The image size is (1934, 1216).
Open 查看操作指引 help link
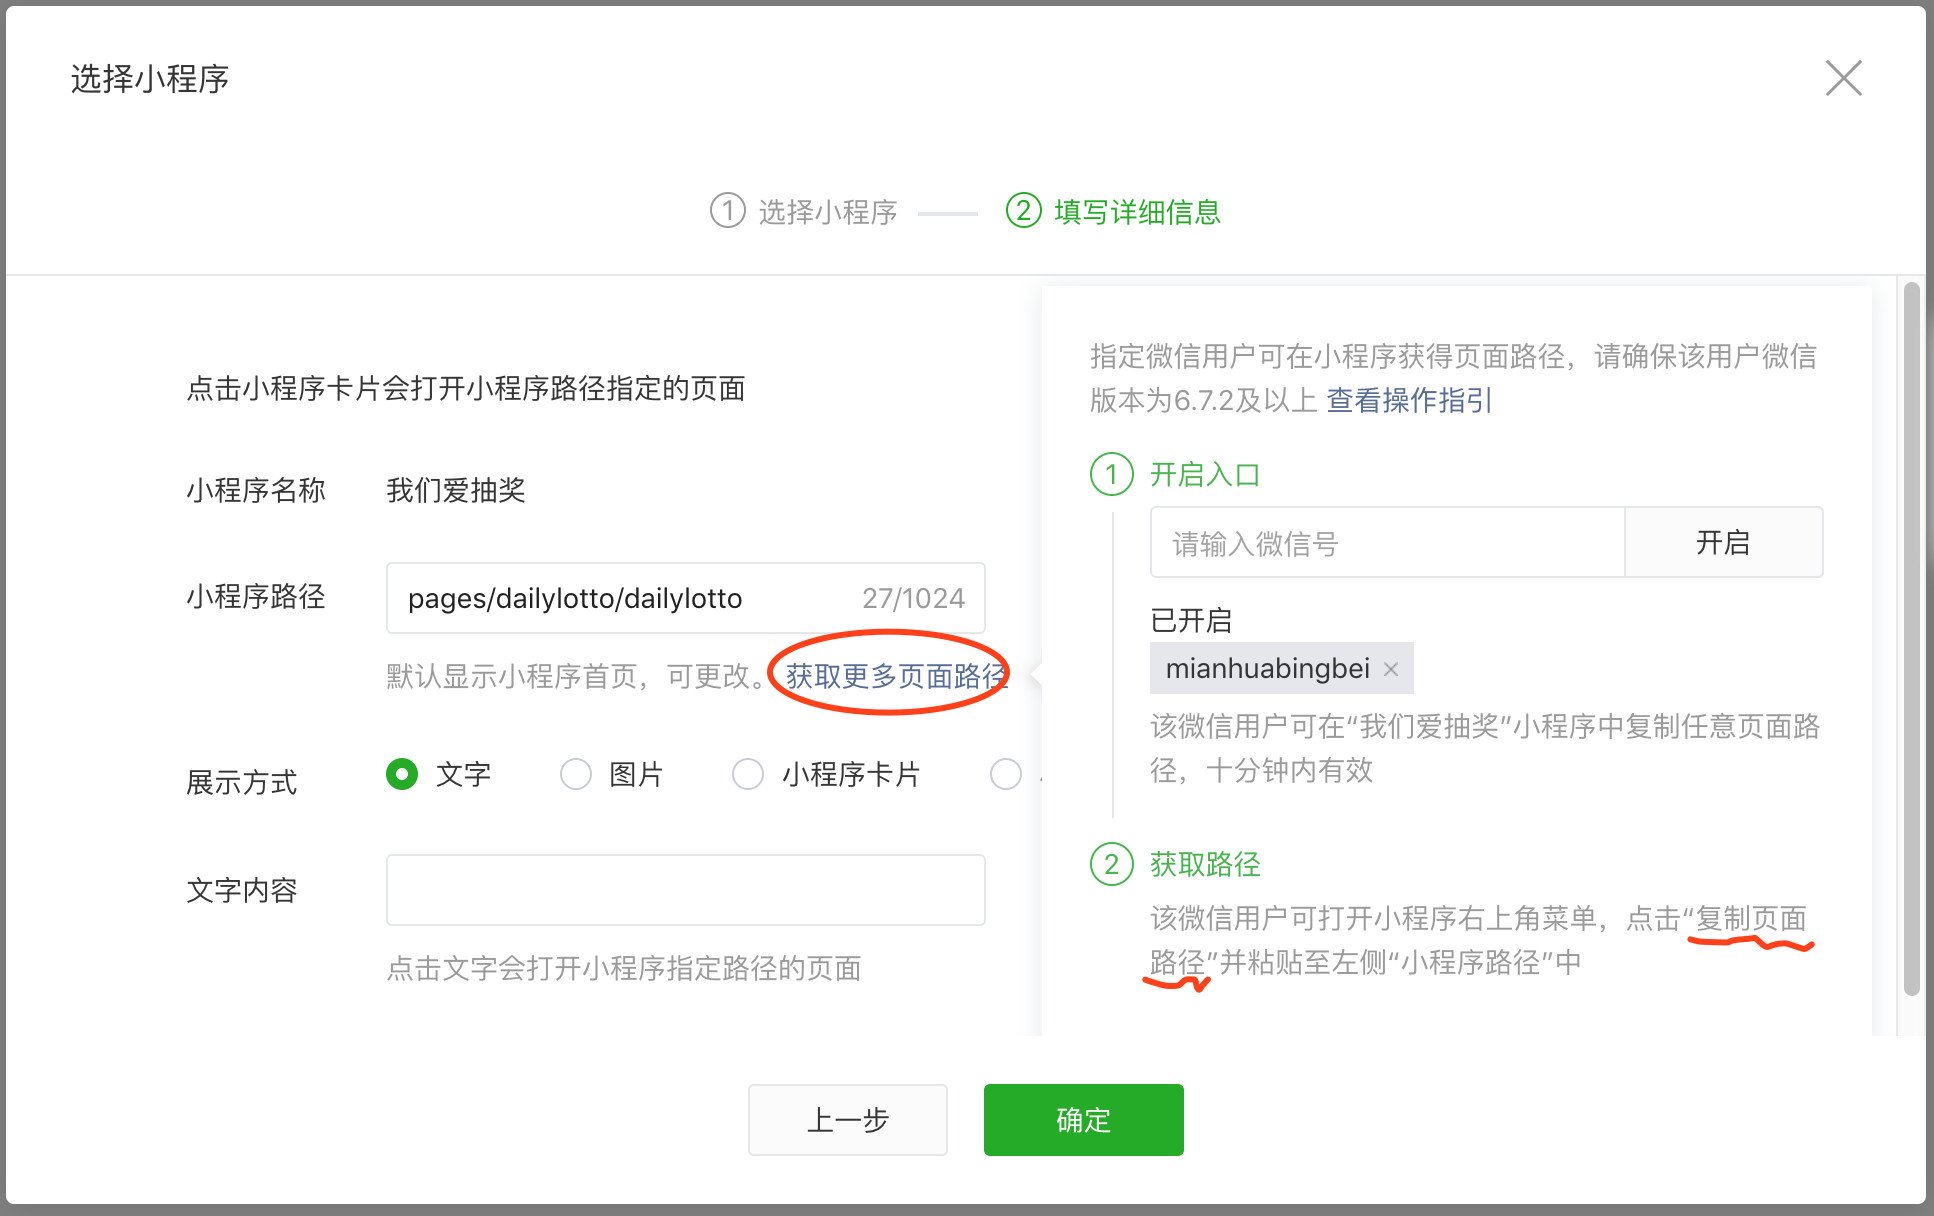click(x=1408, y=400)
